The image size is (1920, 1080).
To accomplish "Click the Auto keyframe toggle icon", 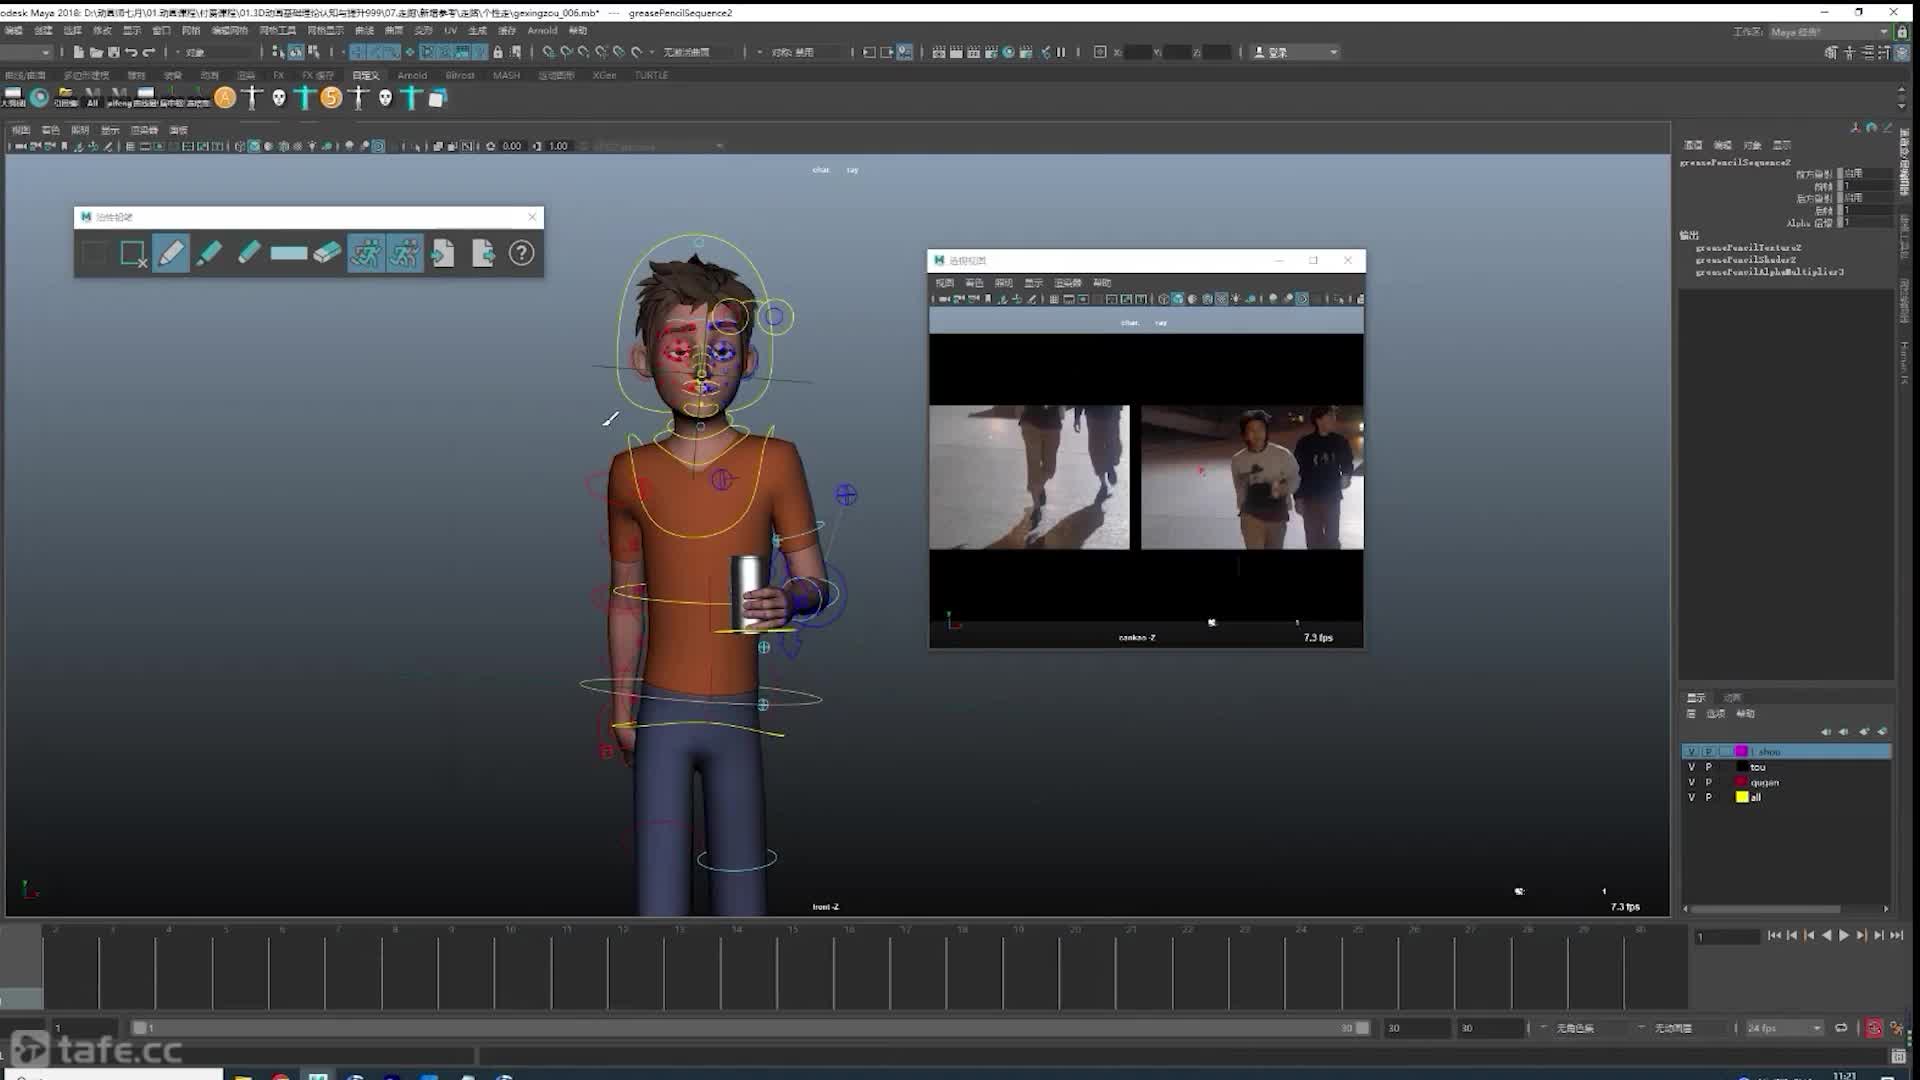I will [1874, 1028].
